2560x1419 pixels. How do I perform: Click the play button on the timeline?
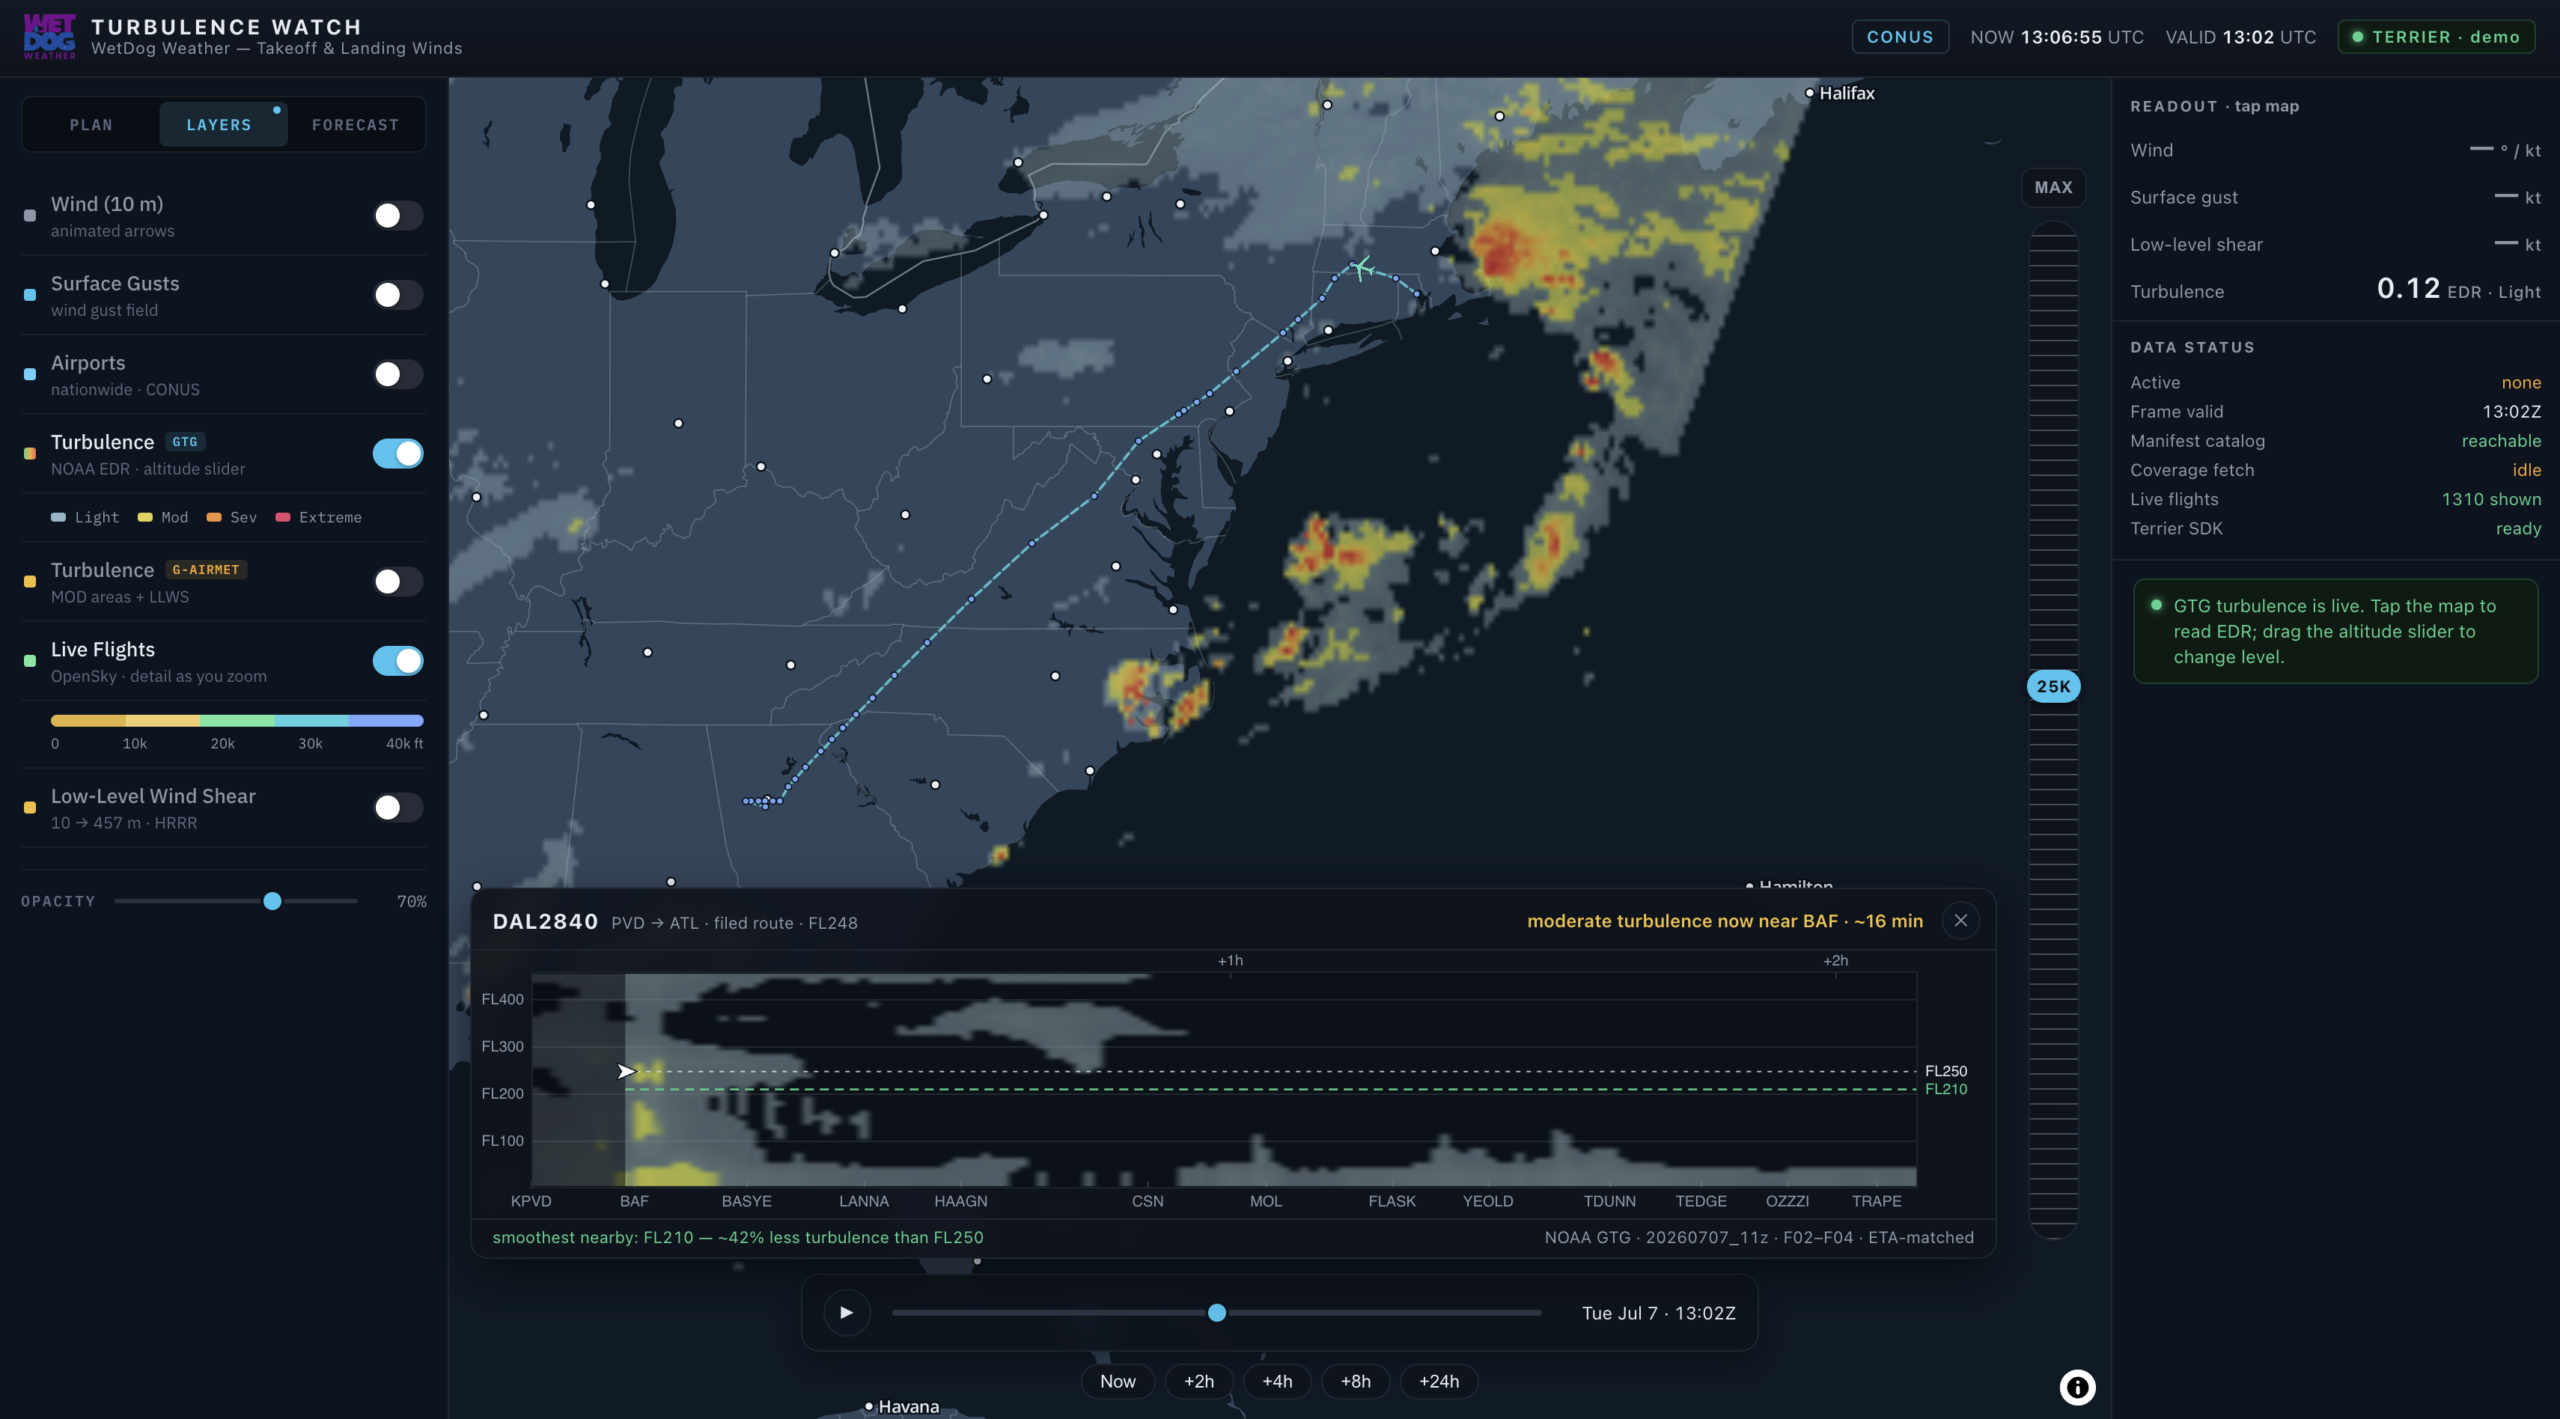(846, 1313)
